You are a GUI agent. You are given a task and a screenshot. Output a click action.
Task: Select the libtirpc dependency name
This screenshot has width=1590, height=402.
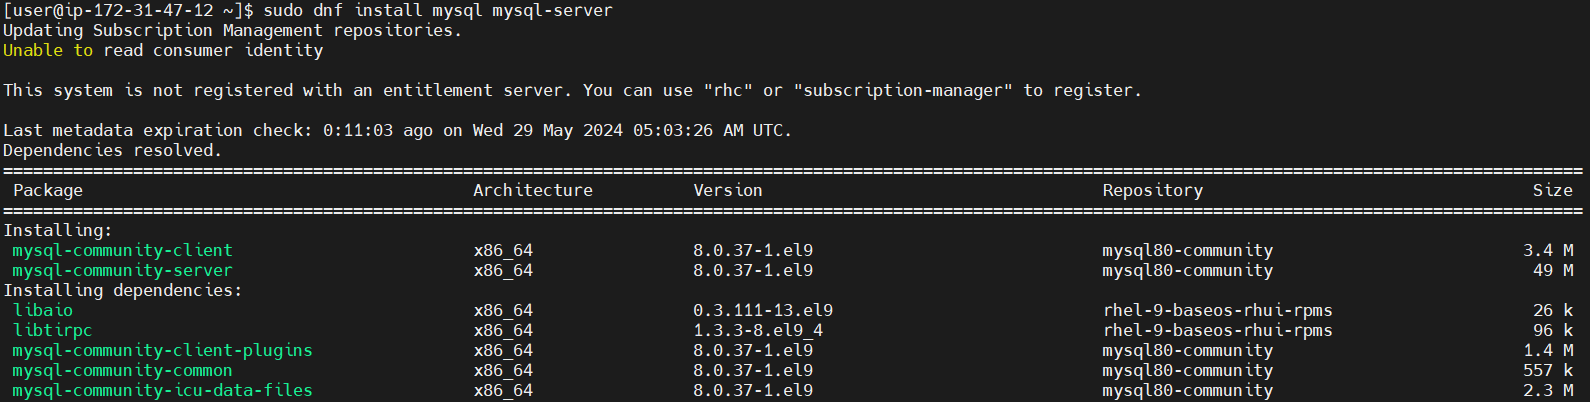point(52,330)
